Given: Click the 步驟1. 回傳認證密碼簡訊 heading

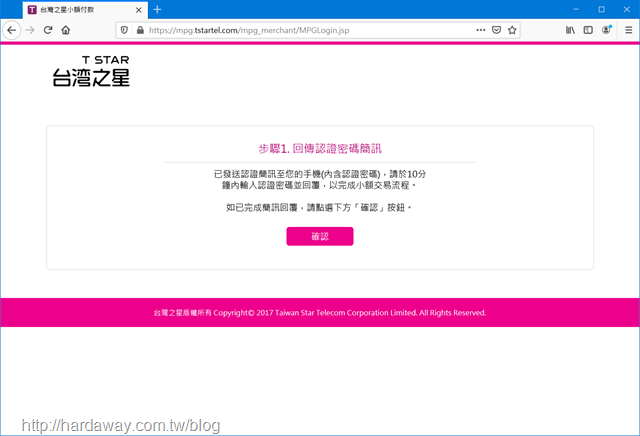Looking at the screenshot, I should pyautogui.click(x=320, y=149).
